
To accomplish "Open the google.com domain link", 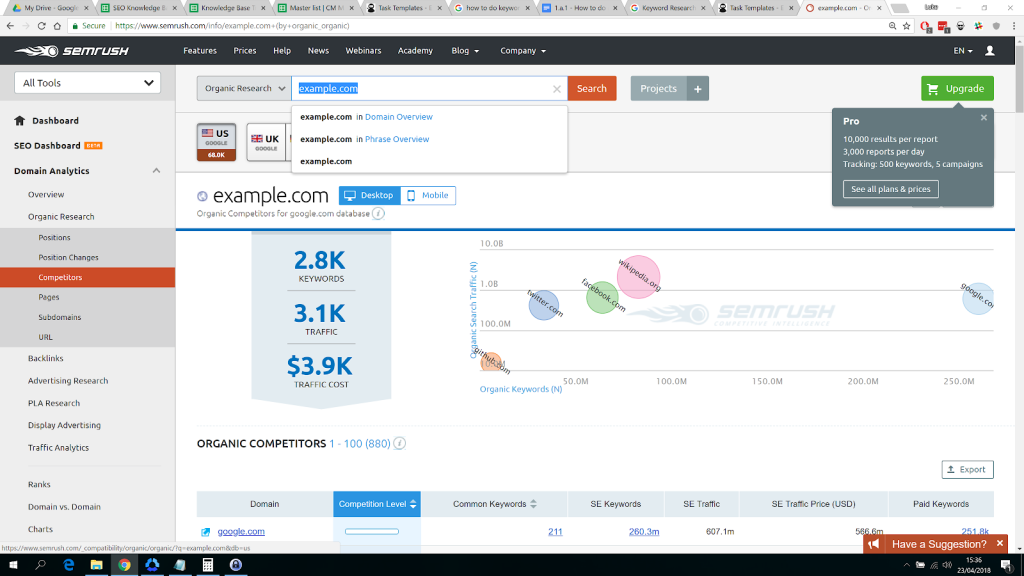I will pyautogui.click(x=241, y=532).
